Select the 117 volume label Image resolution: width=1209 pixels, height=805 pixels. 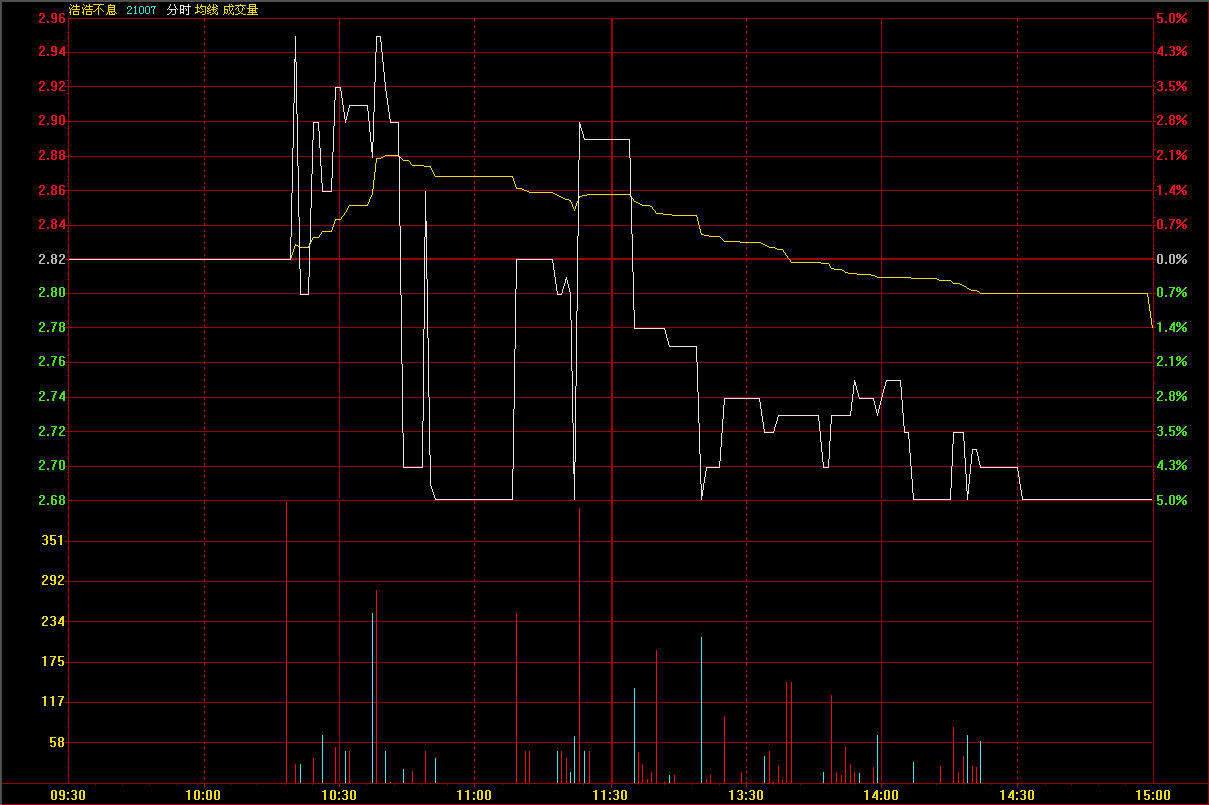pos(54,703)
